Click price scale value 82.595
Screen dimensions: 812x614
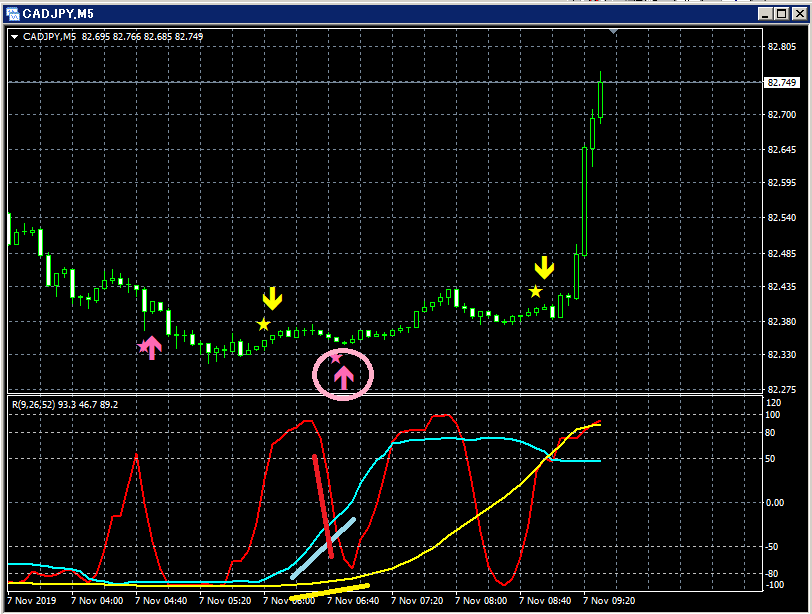[x=782, y=183]
